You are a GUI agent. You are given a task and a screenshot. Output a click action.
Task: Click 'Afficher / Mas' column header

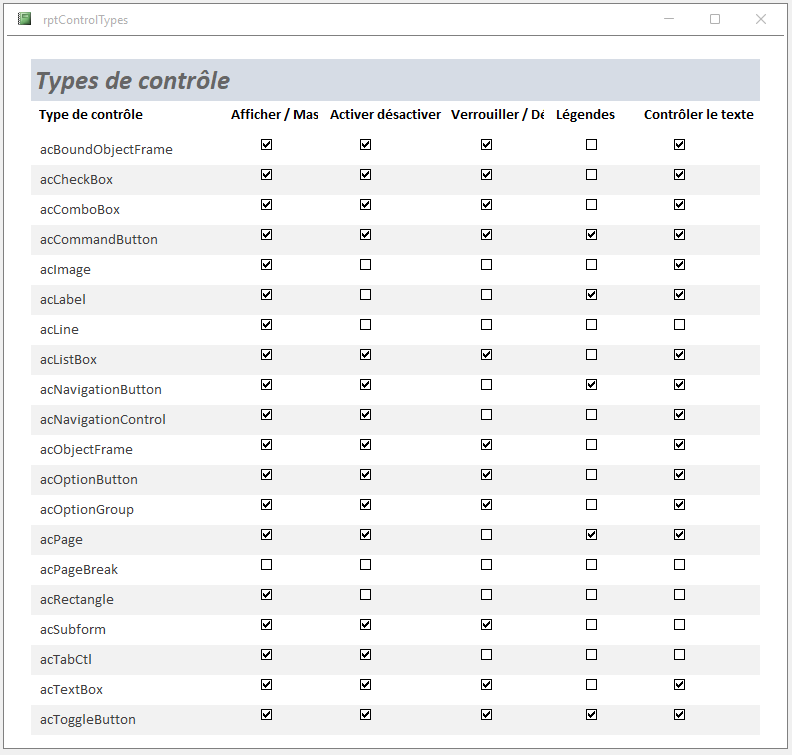pyautogui.click(x=275, y=115)
